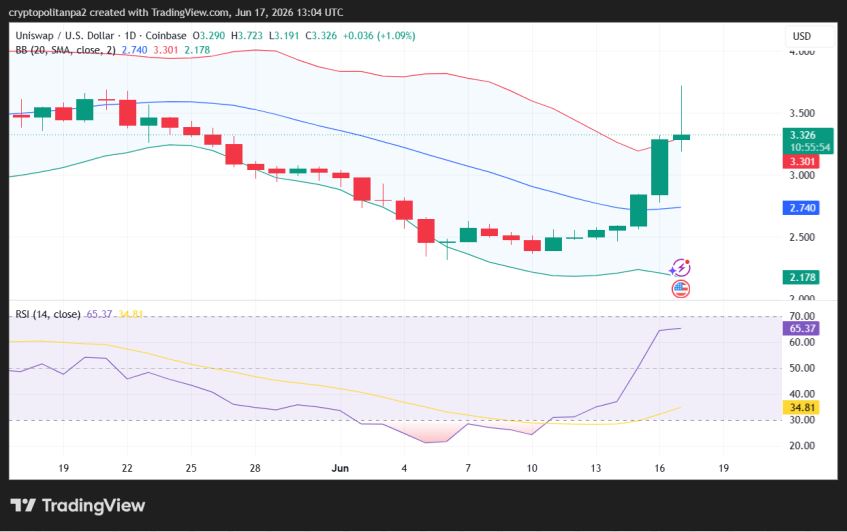This screenshot has width=847, height=532.
Task: Click the 10:55:54 countdown timer label
Action: point(810,147)
